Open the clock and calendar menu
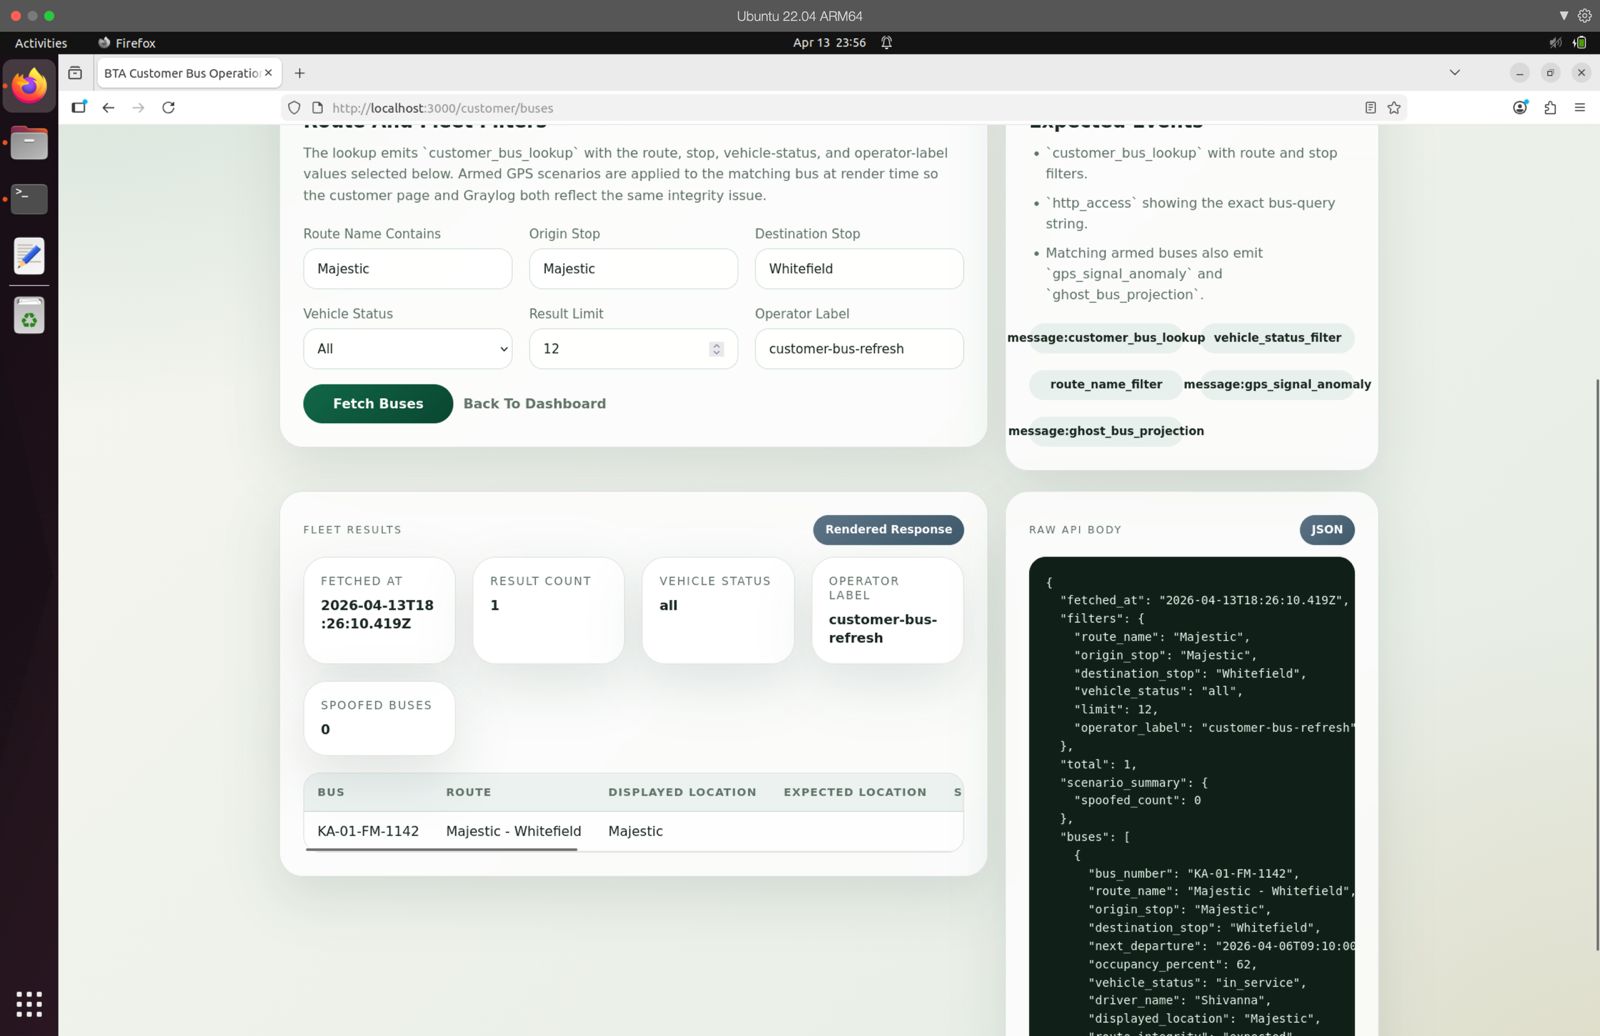The width and height of the screenshot is (1600, 1036). [829, 43]
